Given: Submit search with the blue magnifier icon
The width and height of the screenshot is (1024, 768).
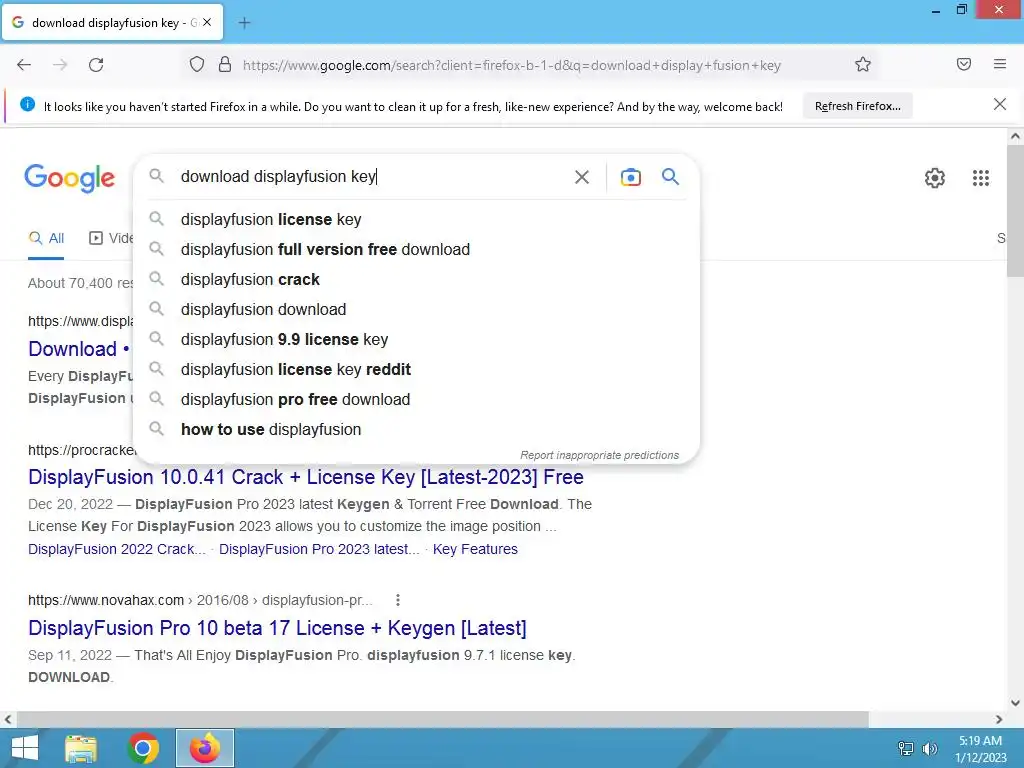Looking at the screenshot, I should click(670, 176).
